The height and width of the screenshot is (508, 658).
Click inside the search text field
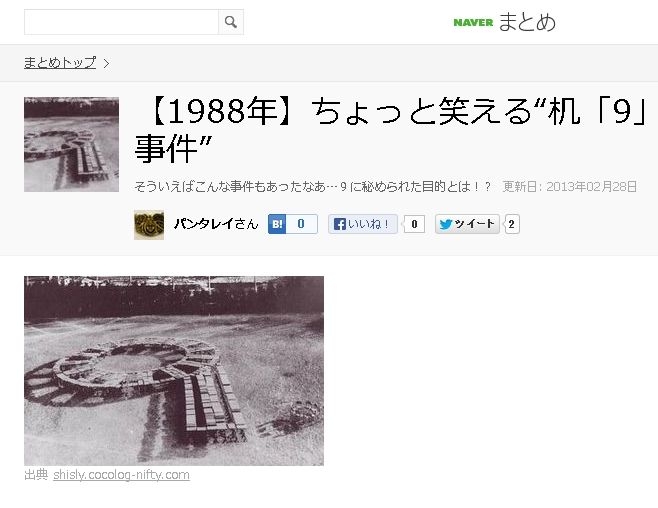point(121,22)
